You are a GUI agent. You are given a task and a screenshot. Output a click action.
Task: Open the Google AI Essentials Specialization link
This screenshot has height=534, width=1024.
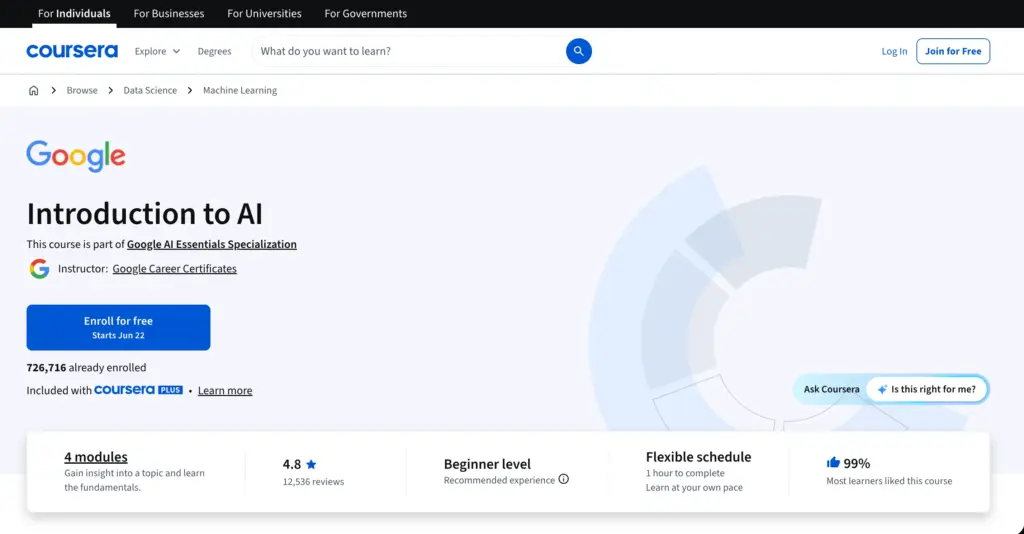click(x=212, y=244)
